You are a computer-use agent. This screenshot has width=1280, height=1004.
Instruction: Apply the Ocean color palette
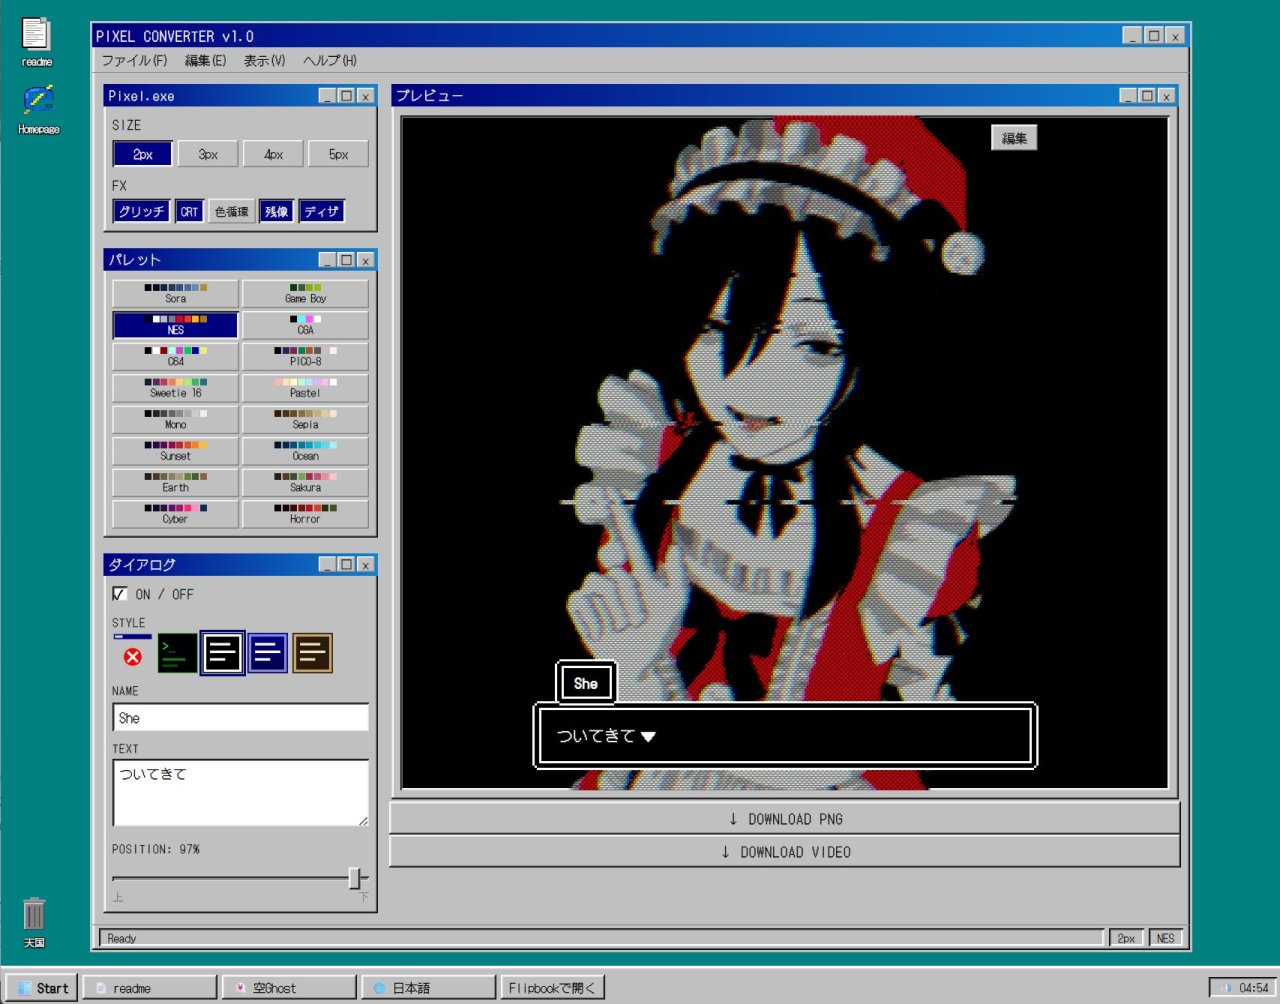[x=305, y=451]
